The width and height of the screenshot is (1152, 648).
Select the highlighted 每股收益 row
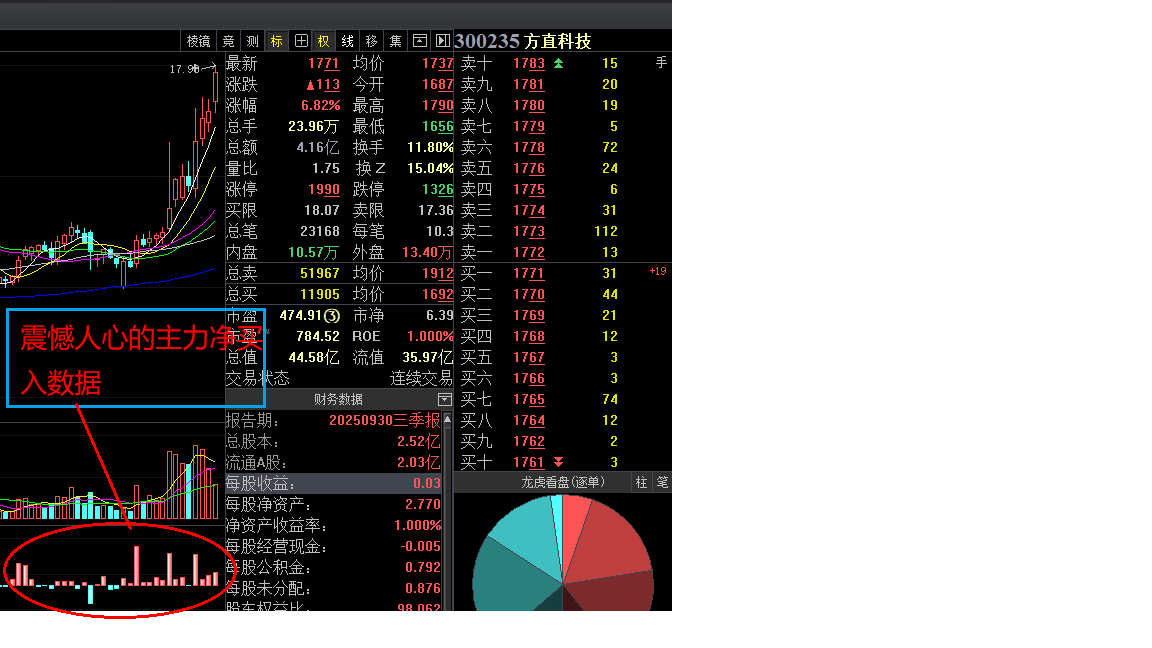334,483
